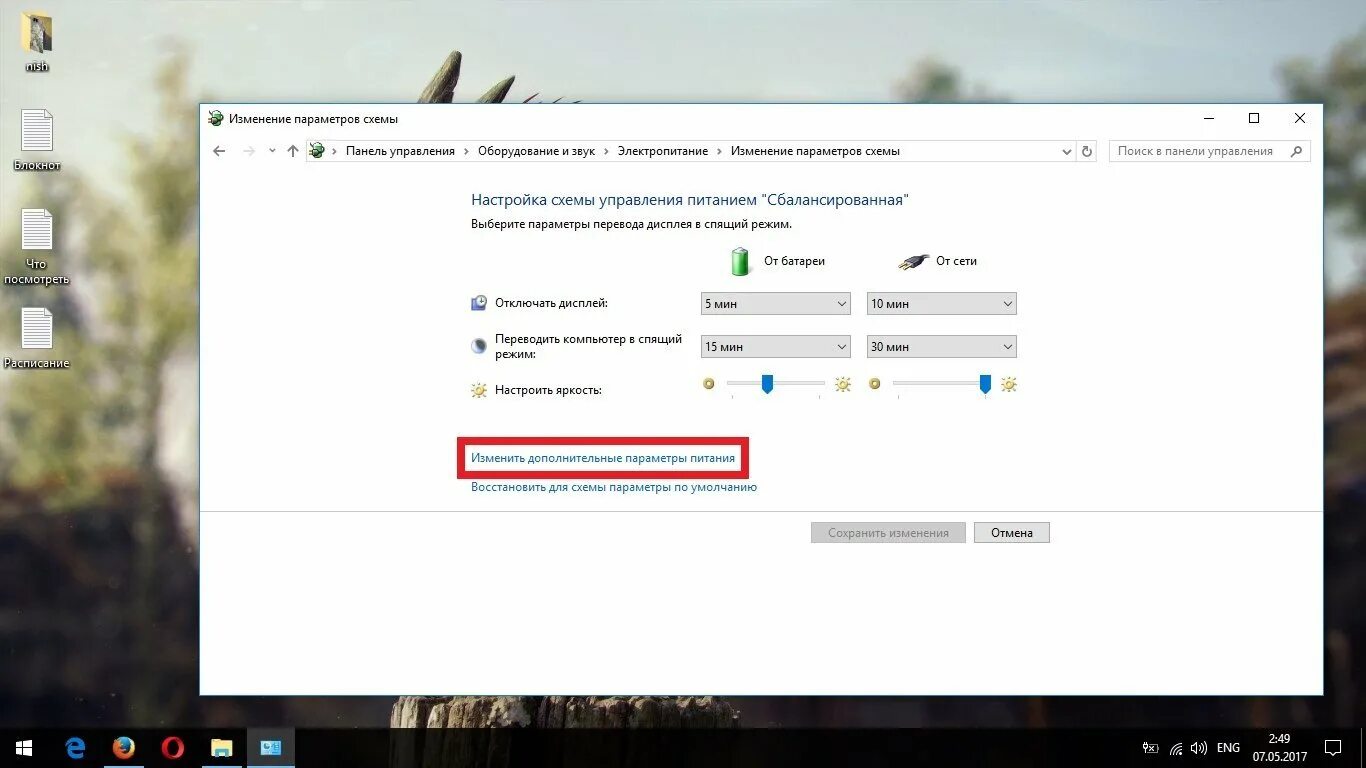This screenshot has width=1366, height=768.
Task: Click the brightness sun icon beside Настроить яркость
Action: pos(479,390)
